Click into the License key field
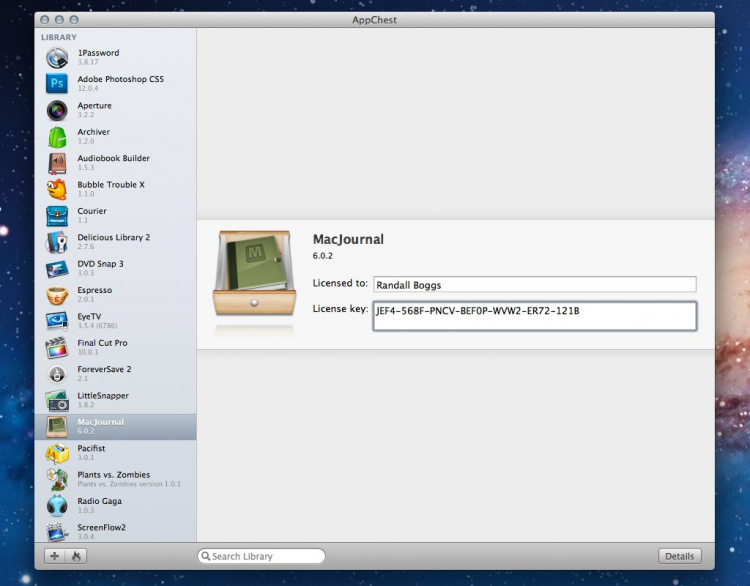The height and width of the screenshot is (586, 750). (535, 316)
